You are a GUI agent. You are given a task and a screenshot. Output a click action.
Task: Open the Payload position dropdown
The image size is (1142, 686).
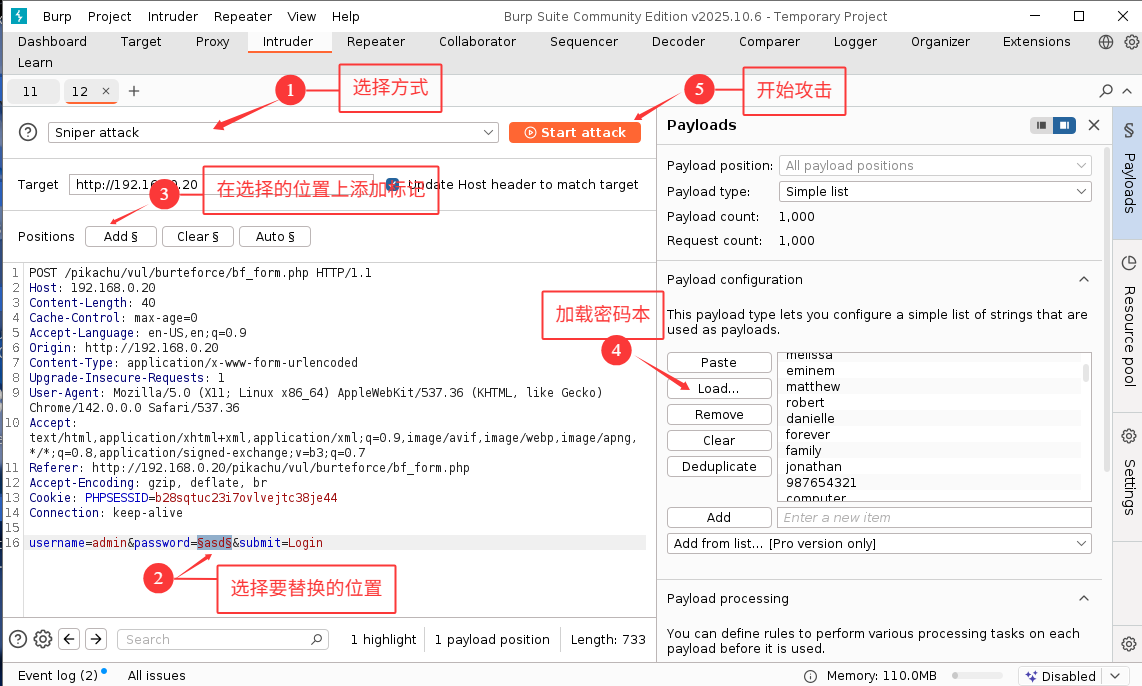point(935,166)
